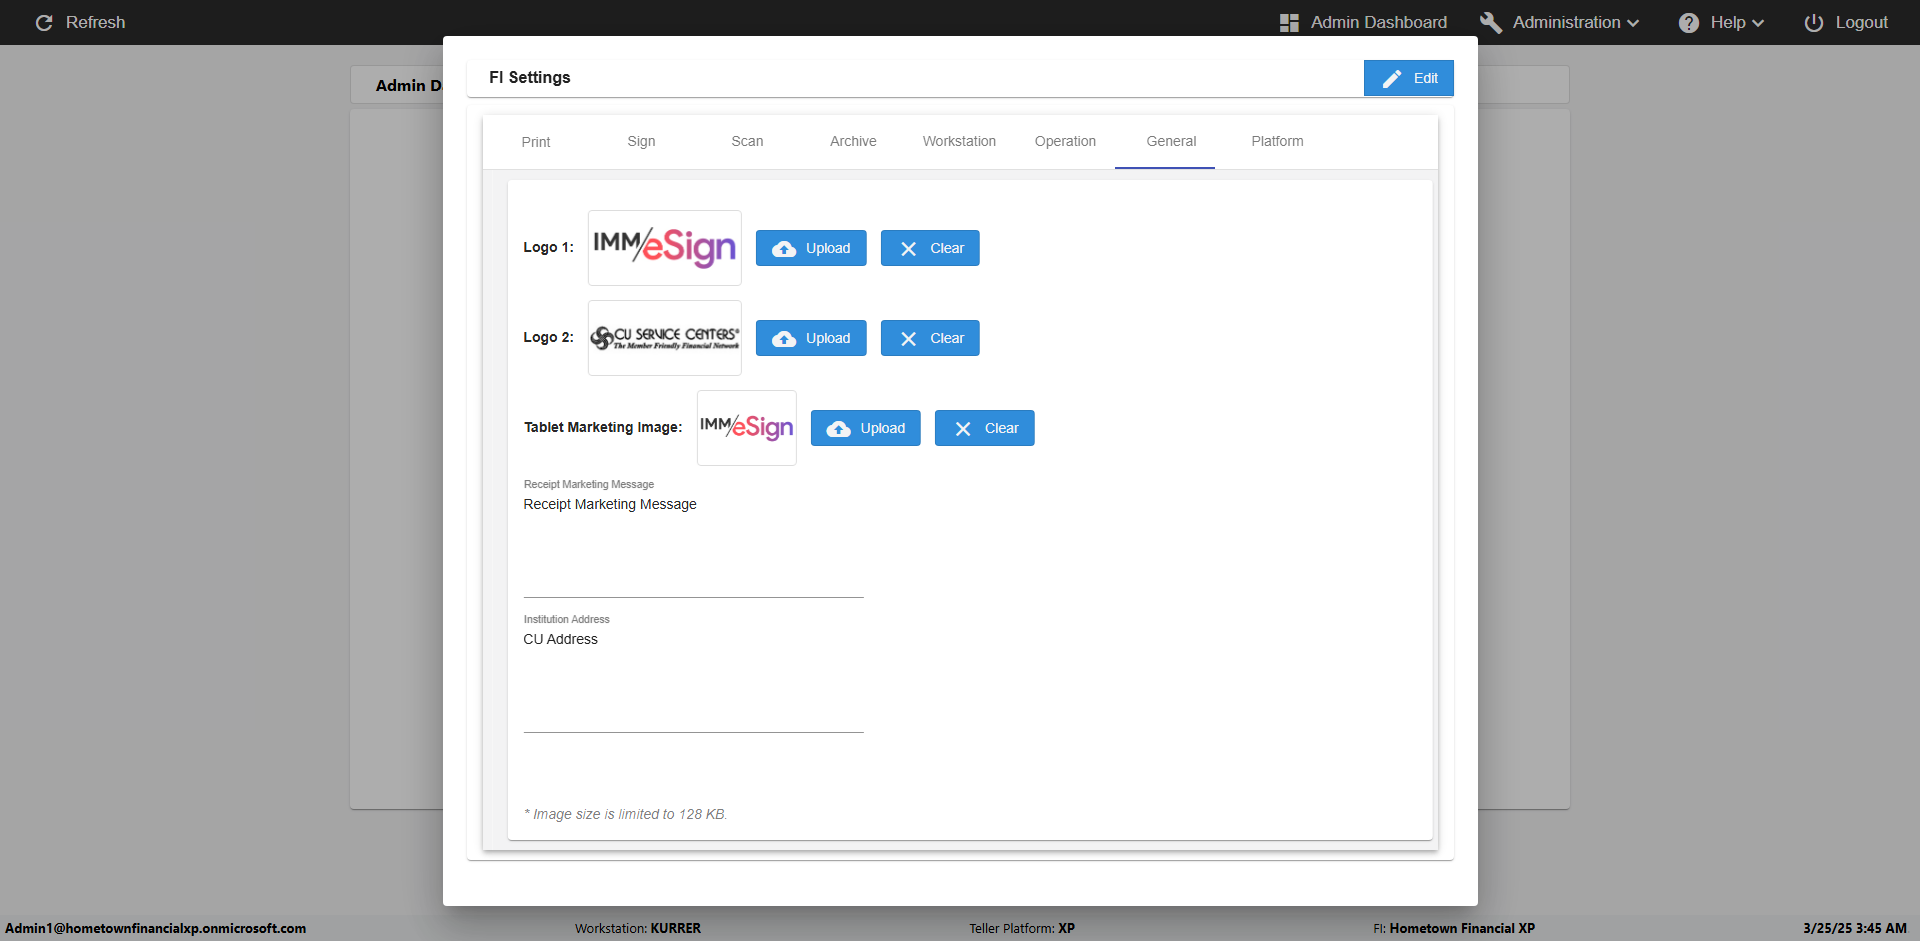Click Clear text for Logo 2
The width and height of the screenshot is (1920, 941).
click(947, 338)
